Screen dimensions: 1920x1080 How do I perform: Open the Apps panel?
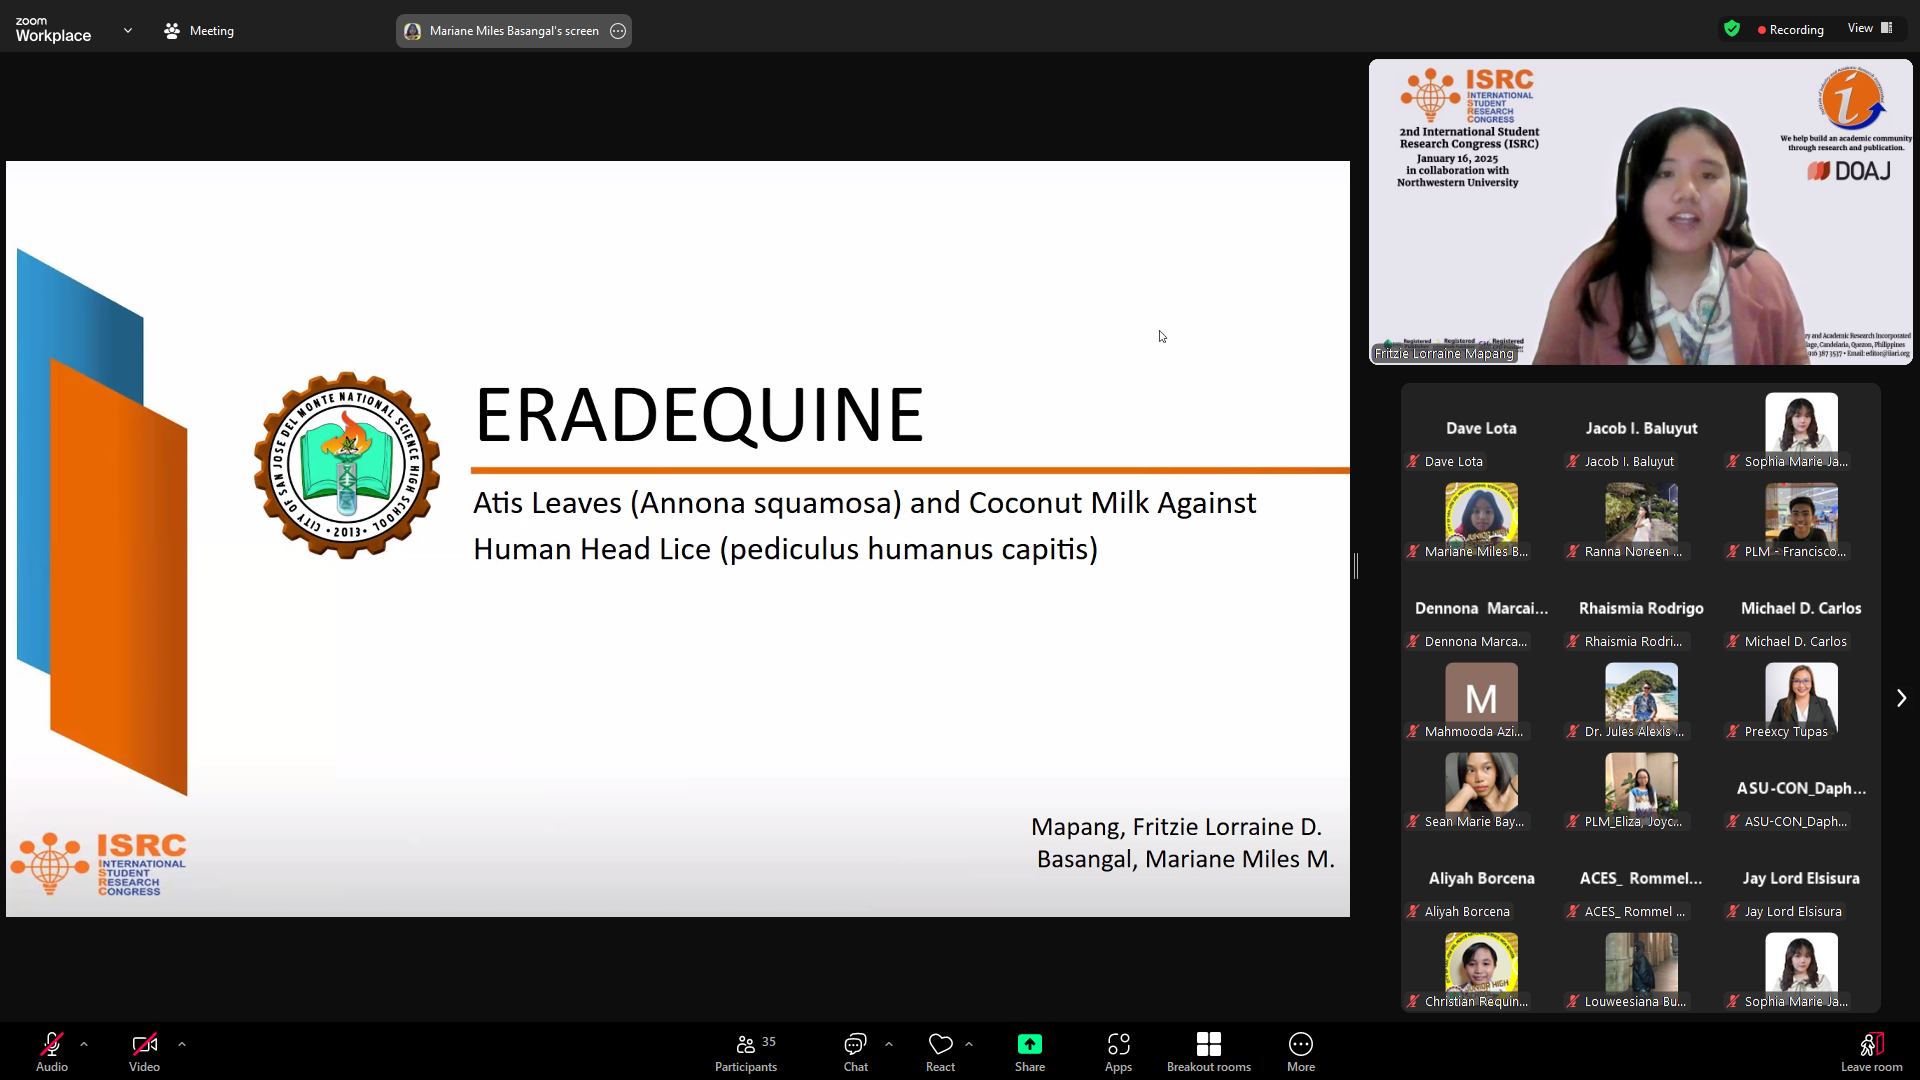click(1118, 1052)
